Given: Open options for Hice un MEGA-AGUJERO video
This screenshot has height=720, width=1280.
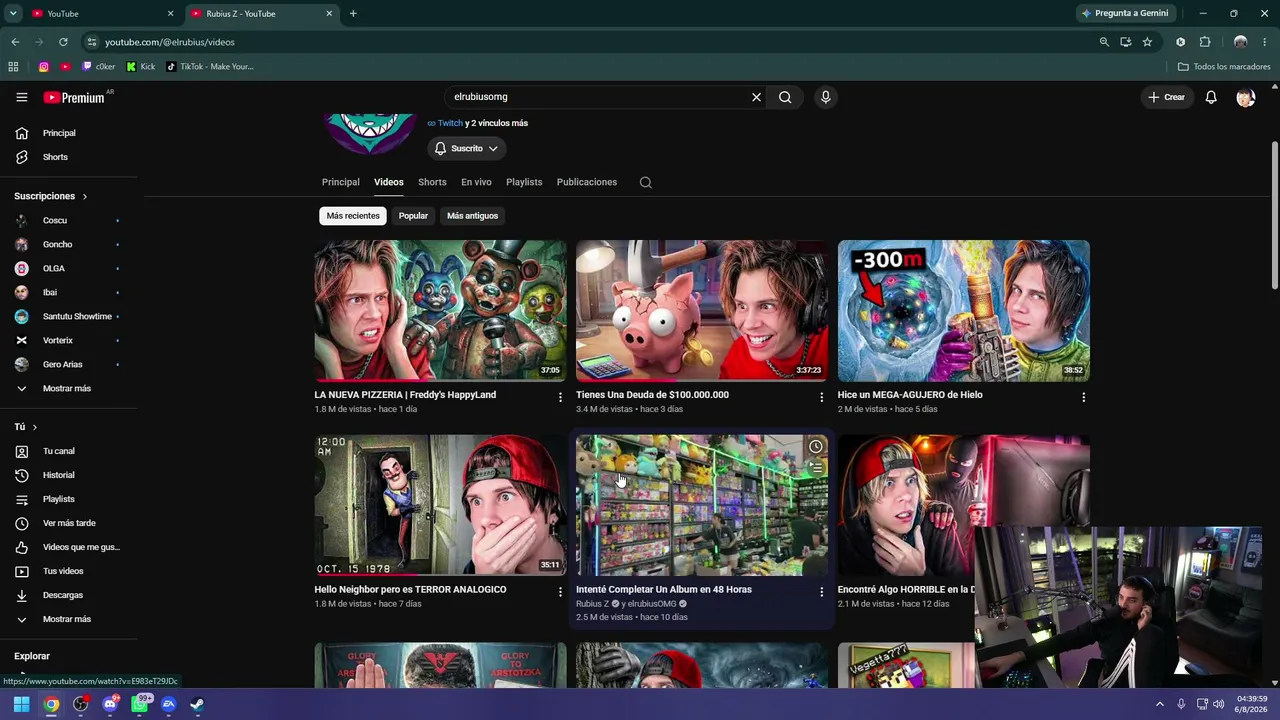Looking at the screenshot, I should tap(1083, 397).
